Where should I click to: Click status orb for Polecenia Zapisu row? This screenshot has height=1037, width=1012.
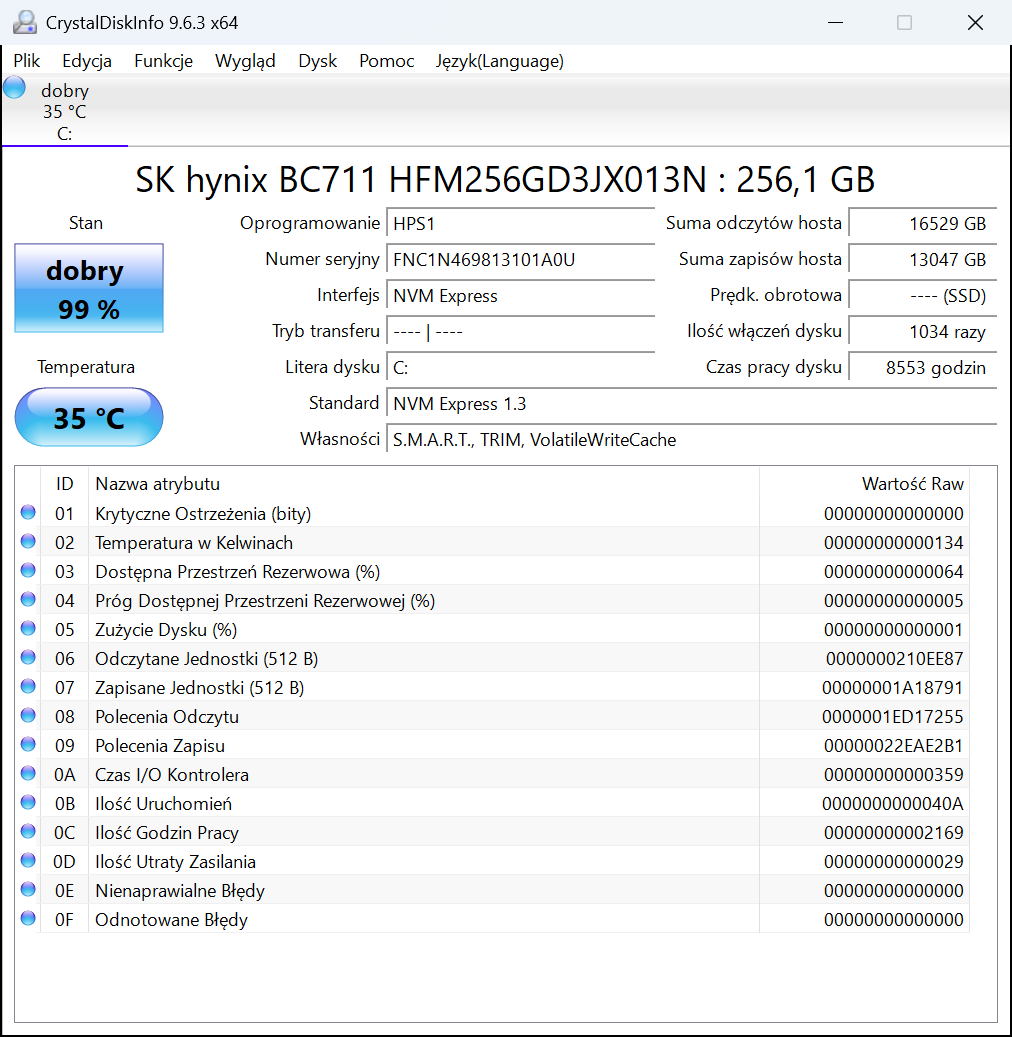click(x=28, y=745)
